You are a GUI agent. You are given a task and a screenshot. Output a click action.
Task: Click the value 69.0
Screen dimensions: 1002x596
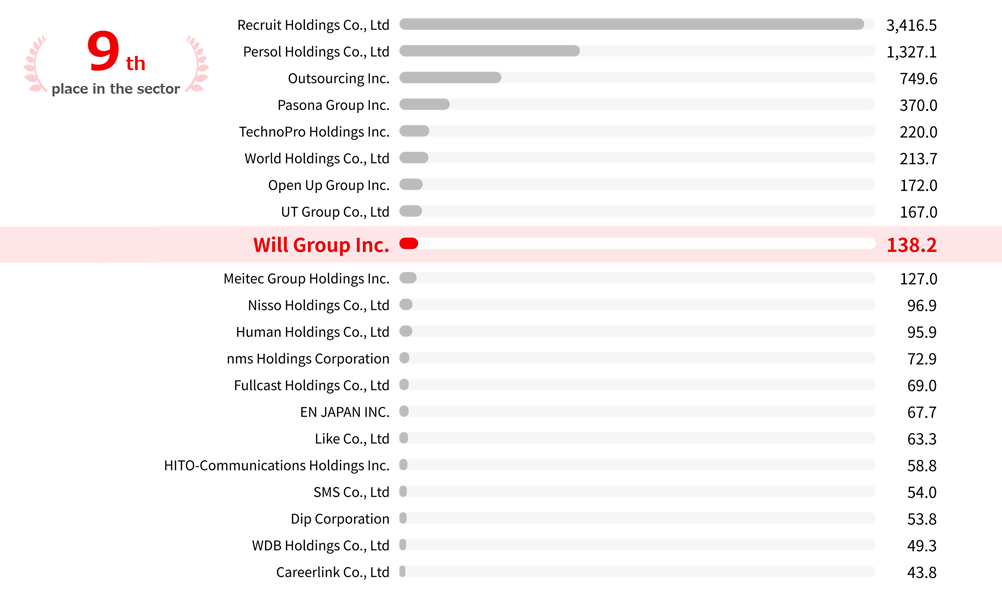point(922,386)
